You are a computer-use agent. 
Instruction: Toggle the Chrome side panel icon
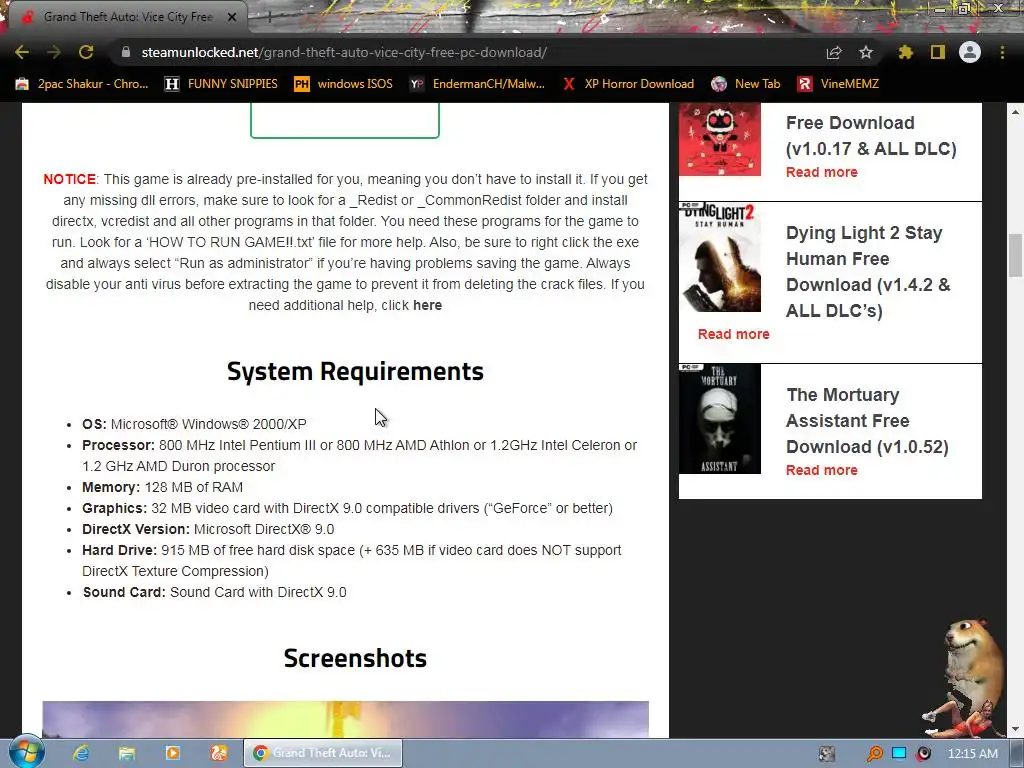[x=938, y=52]
